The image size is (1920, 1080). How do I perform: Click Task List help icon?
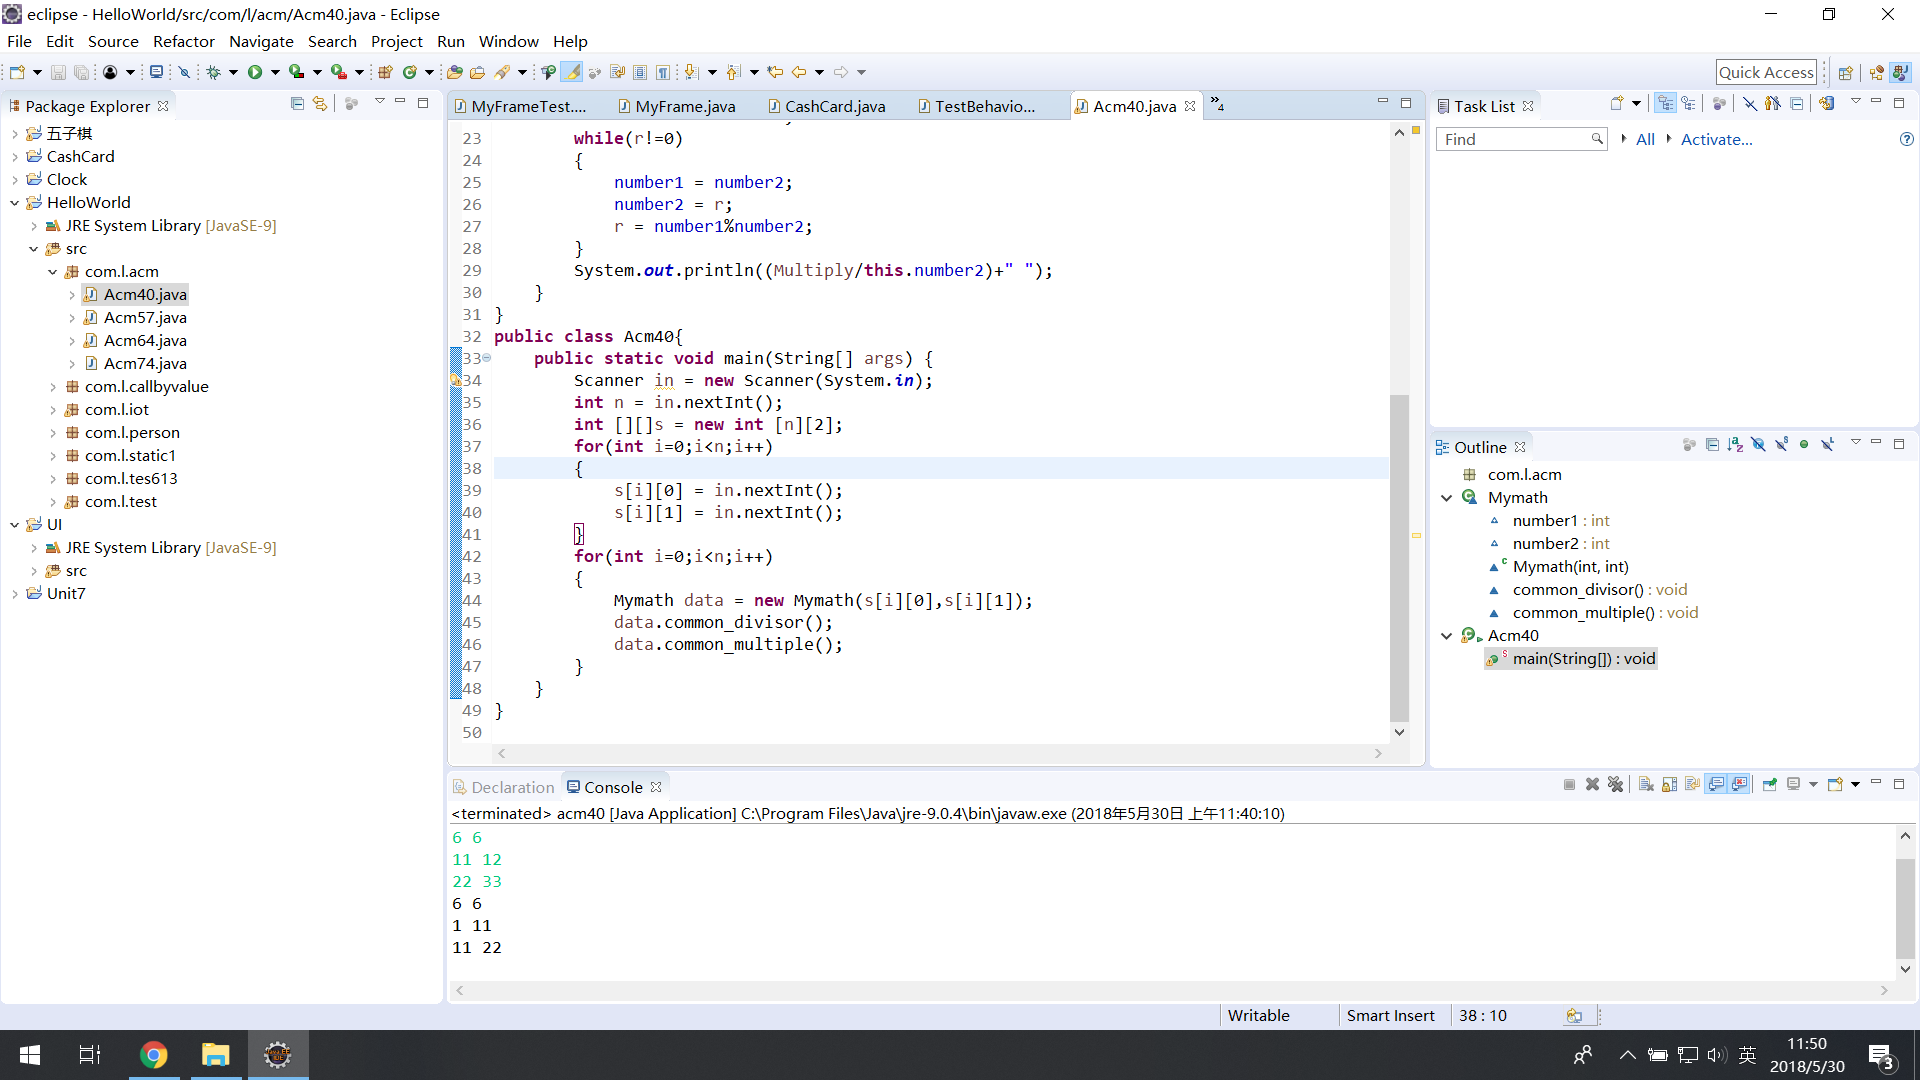pos(1906,139)
